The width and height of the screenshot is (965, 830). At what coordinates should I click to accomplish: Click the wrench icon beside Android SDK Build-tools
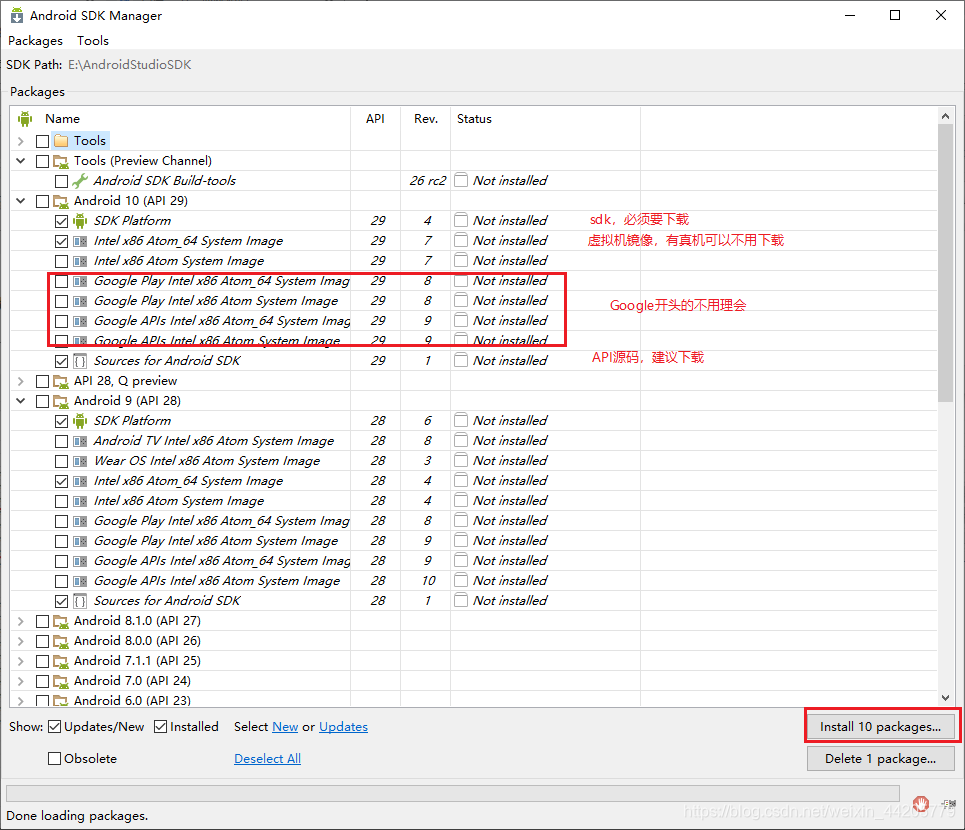(x=80, y=181)
